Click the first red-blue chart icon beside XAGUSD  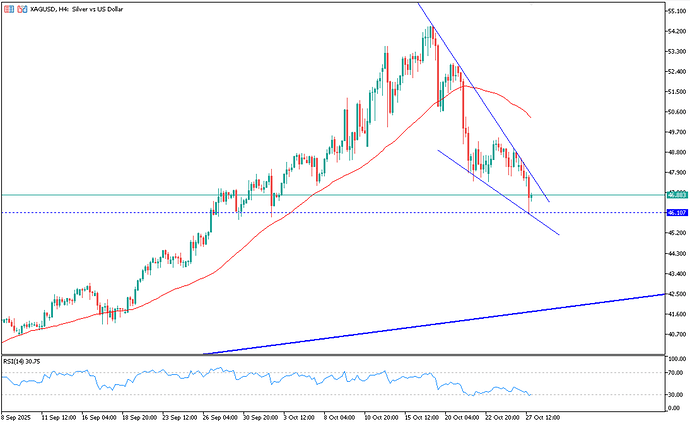coord(7,8)
